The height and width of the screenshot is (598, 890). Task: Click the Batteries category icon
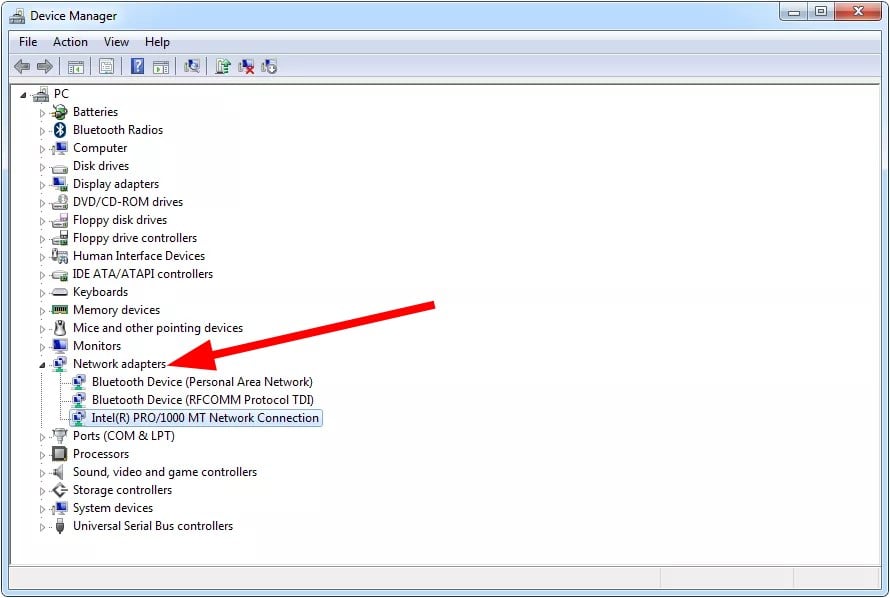[60, 112]
